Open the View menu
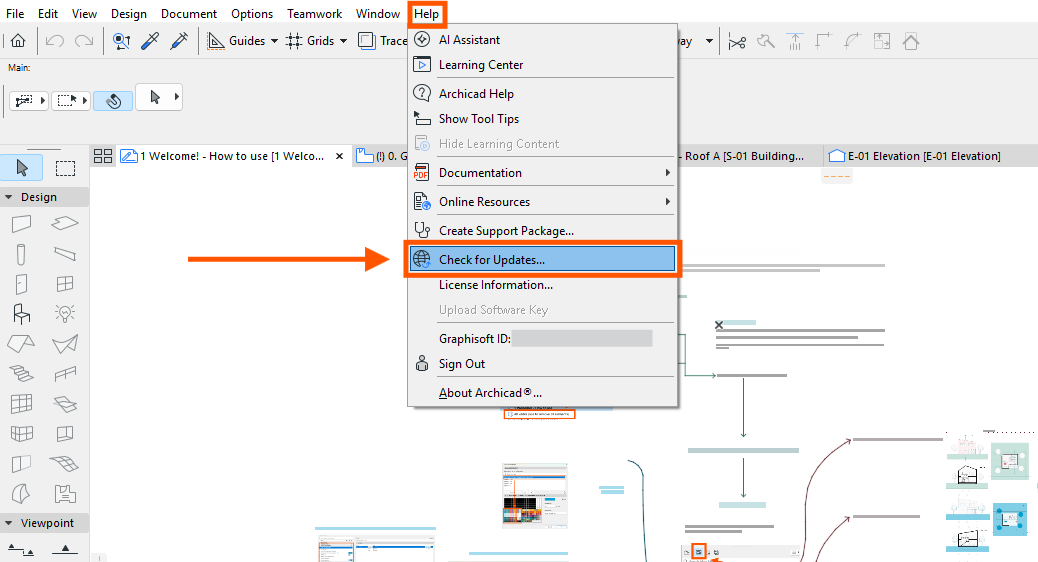Screen dimensions: 1038x562 pos(84,13)
